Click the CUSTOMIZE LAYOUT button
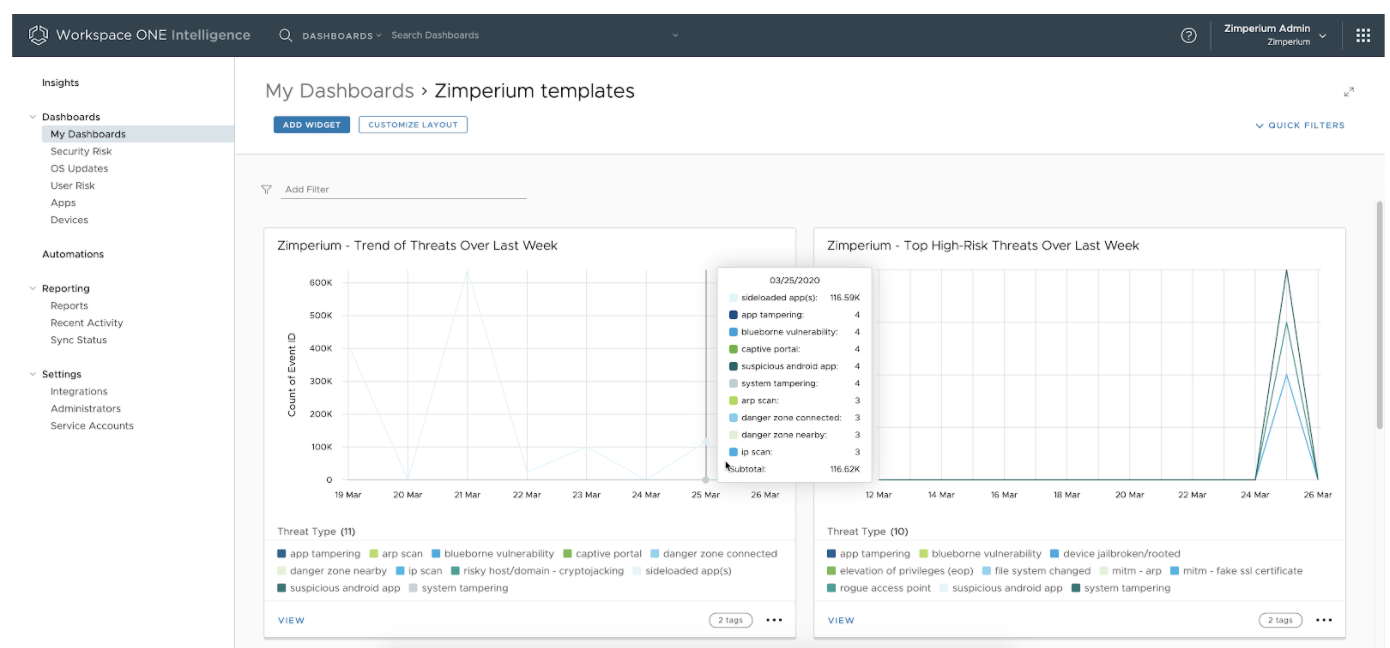The width and height of the screenshot is (1390, 648). click(413, 125)
